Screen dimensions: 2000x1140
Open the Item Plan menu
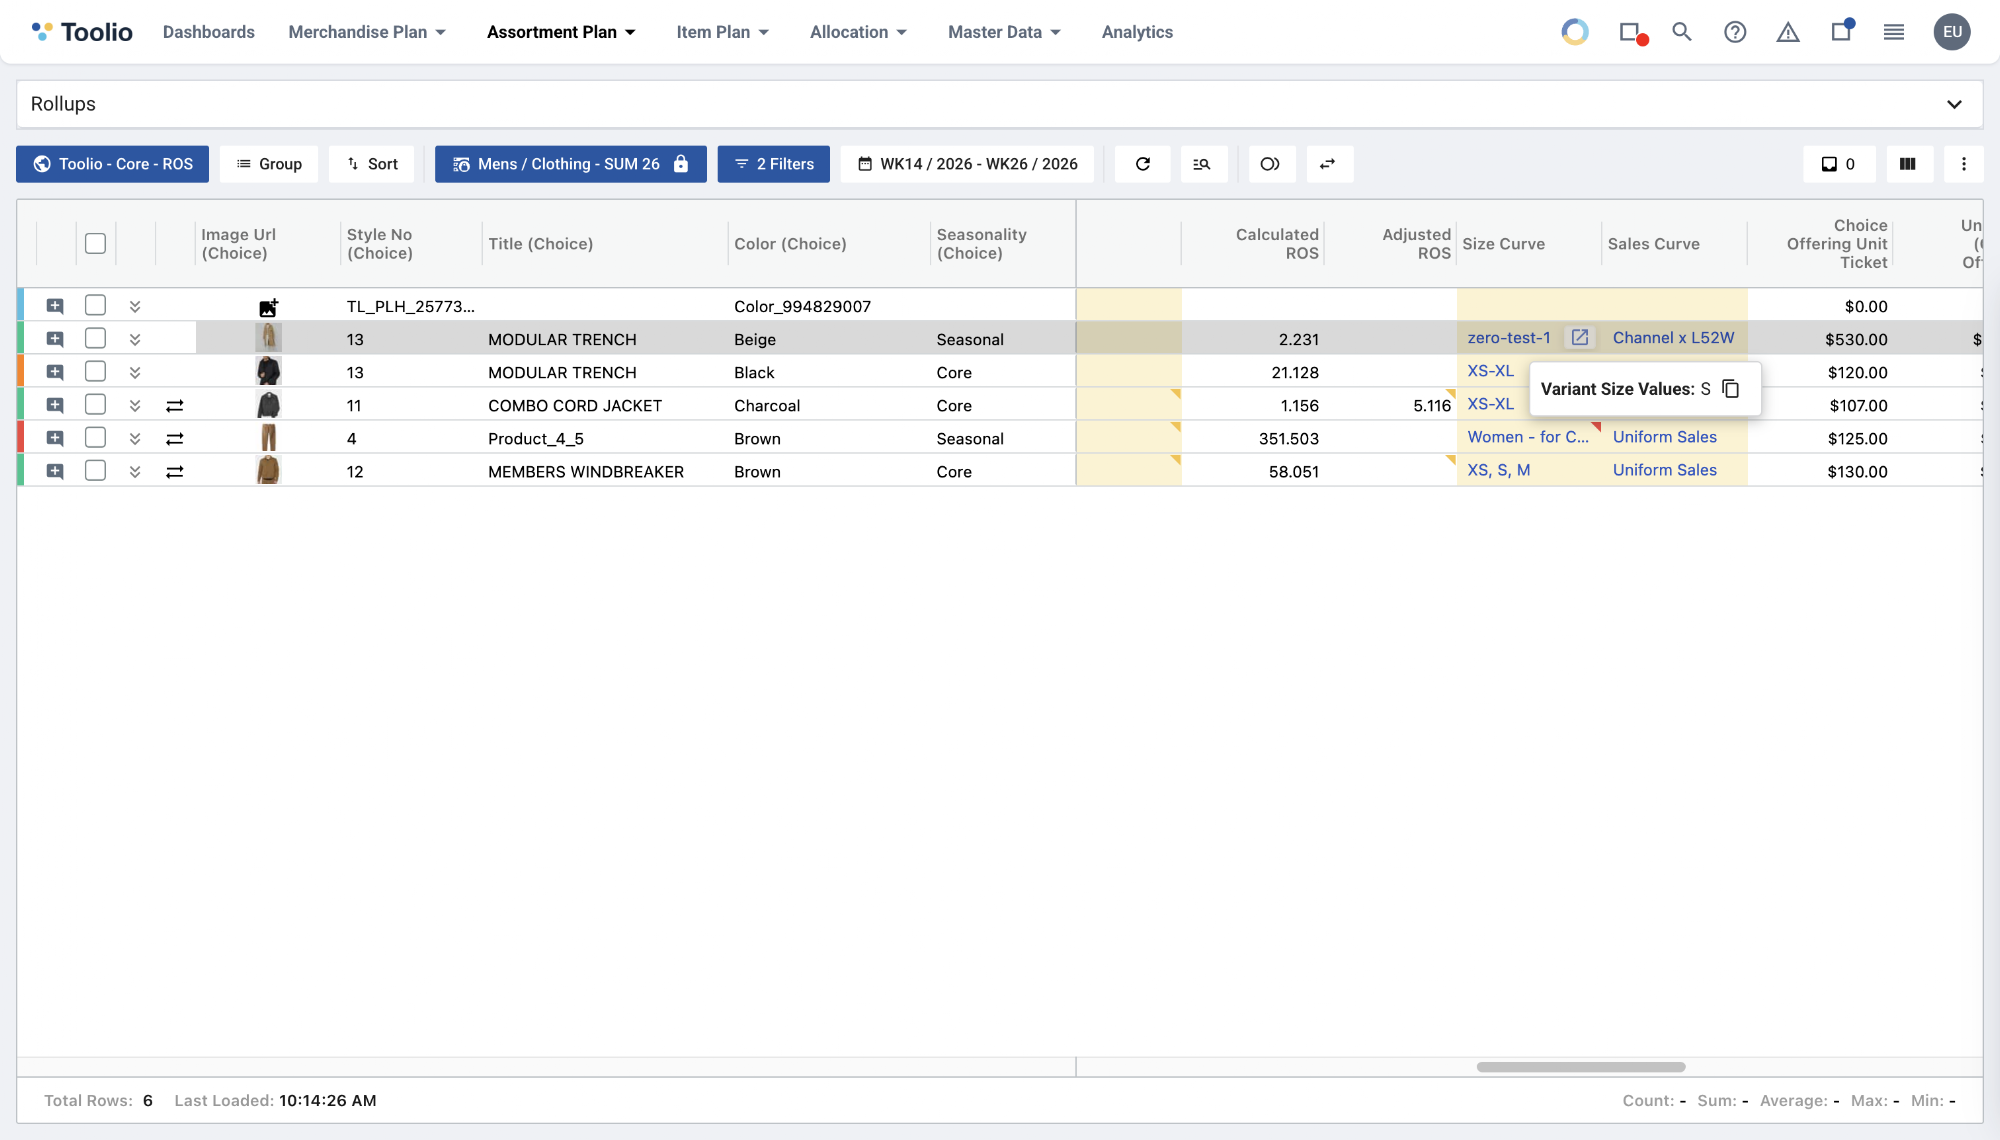[723, 32]
